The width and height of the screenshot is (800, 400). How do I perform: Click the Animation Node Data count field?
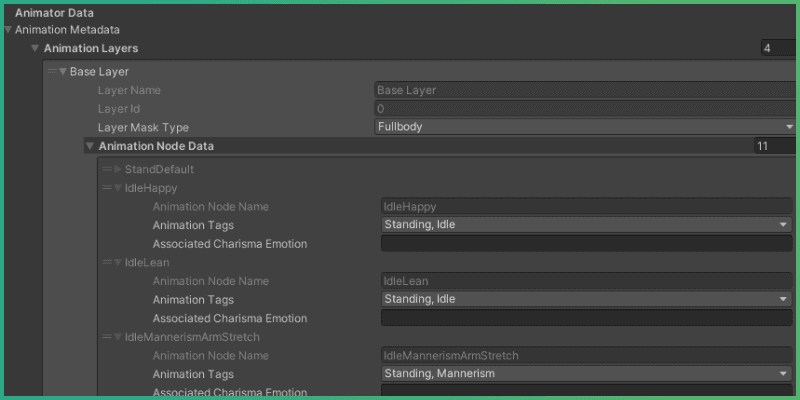pyautogui.click(x=774, y=146)
